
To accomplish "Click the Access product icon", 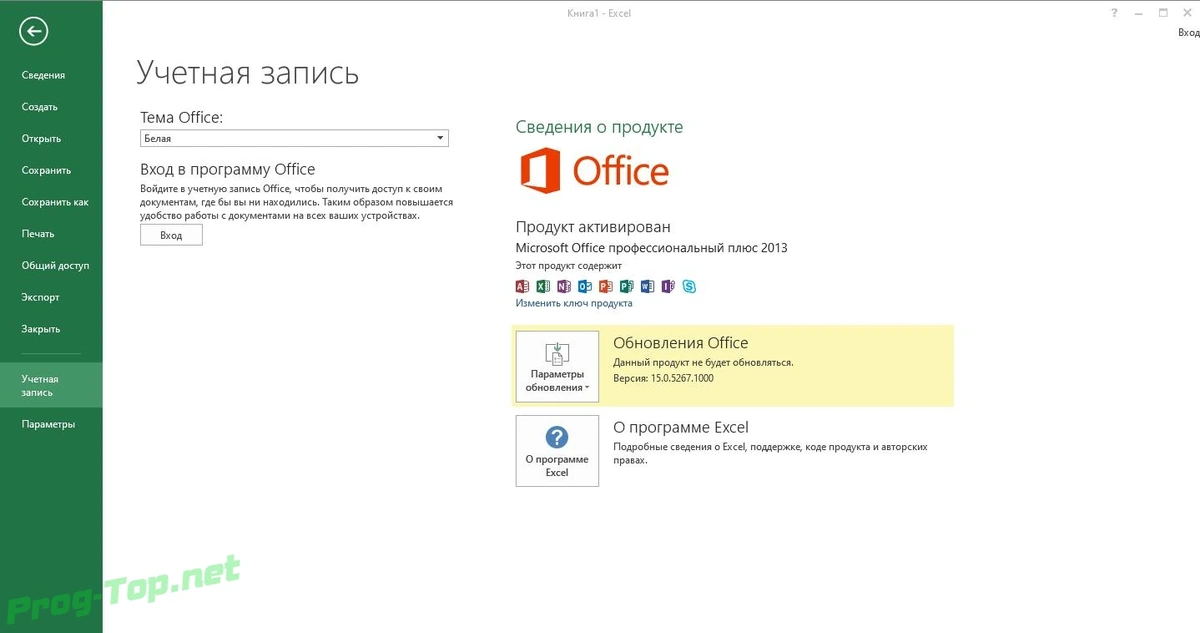I will pos(522,286).
